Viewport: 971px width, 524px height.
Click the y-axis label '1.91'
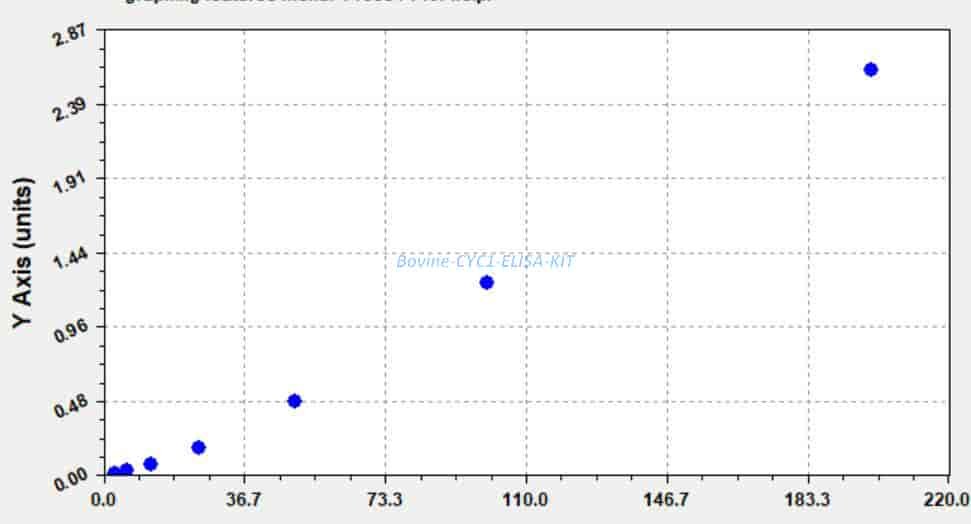click(69, 183)
